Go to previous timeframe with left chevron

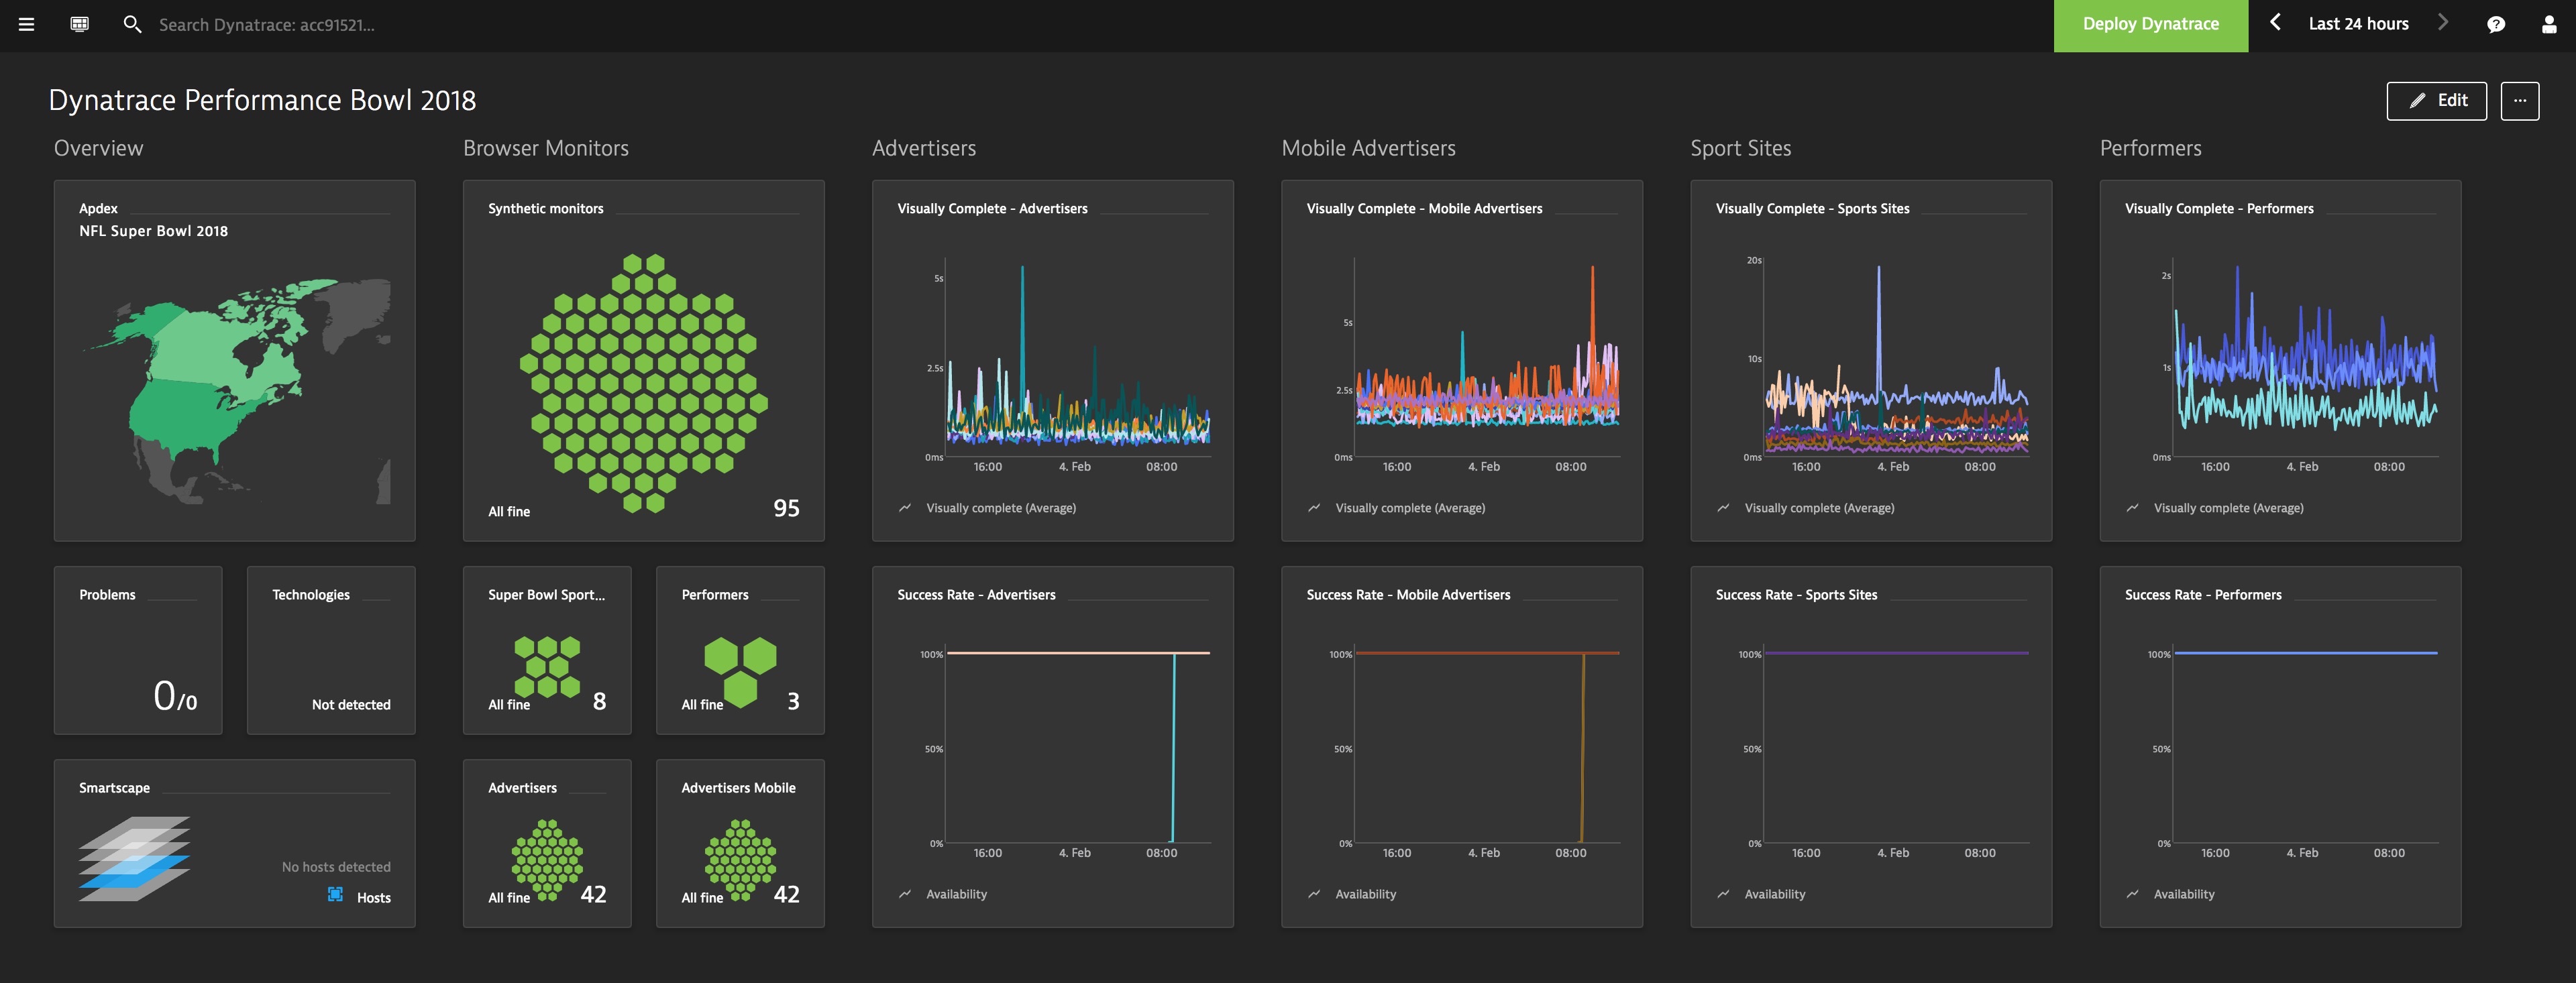click(x=2275, y=23)
